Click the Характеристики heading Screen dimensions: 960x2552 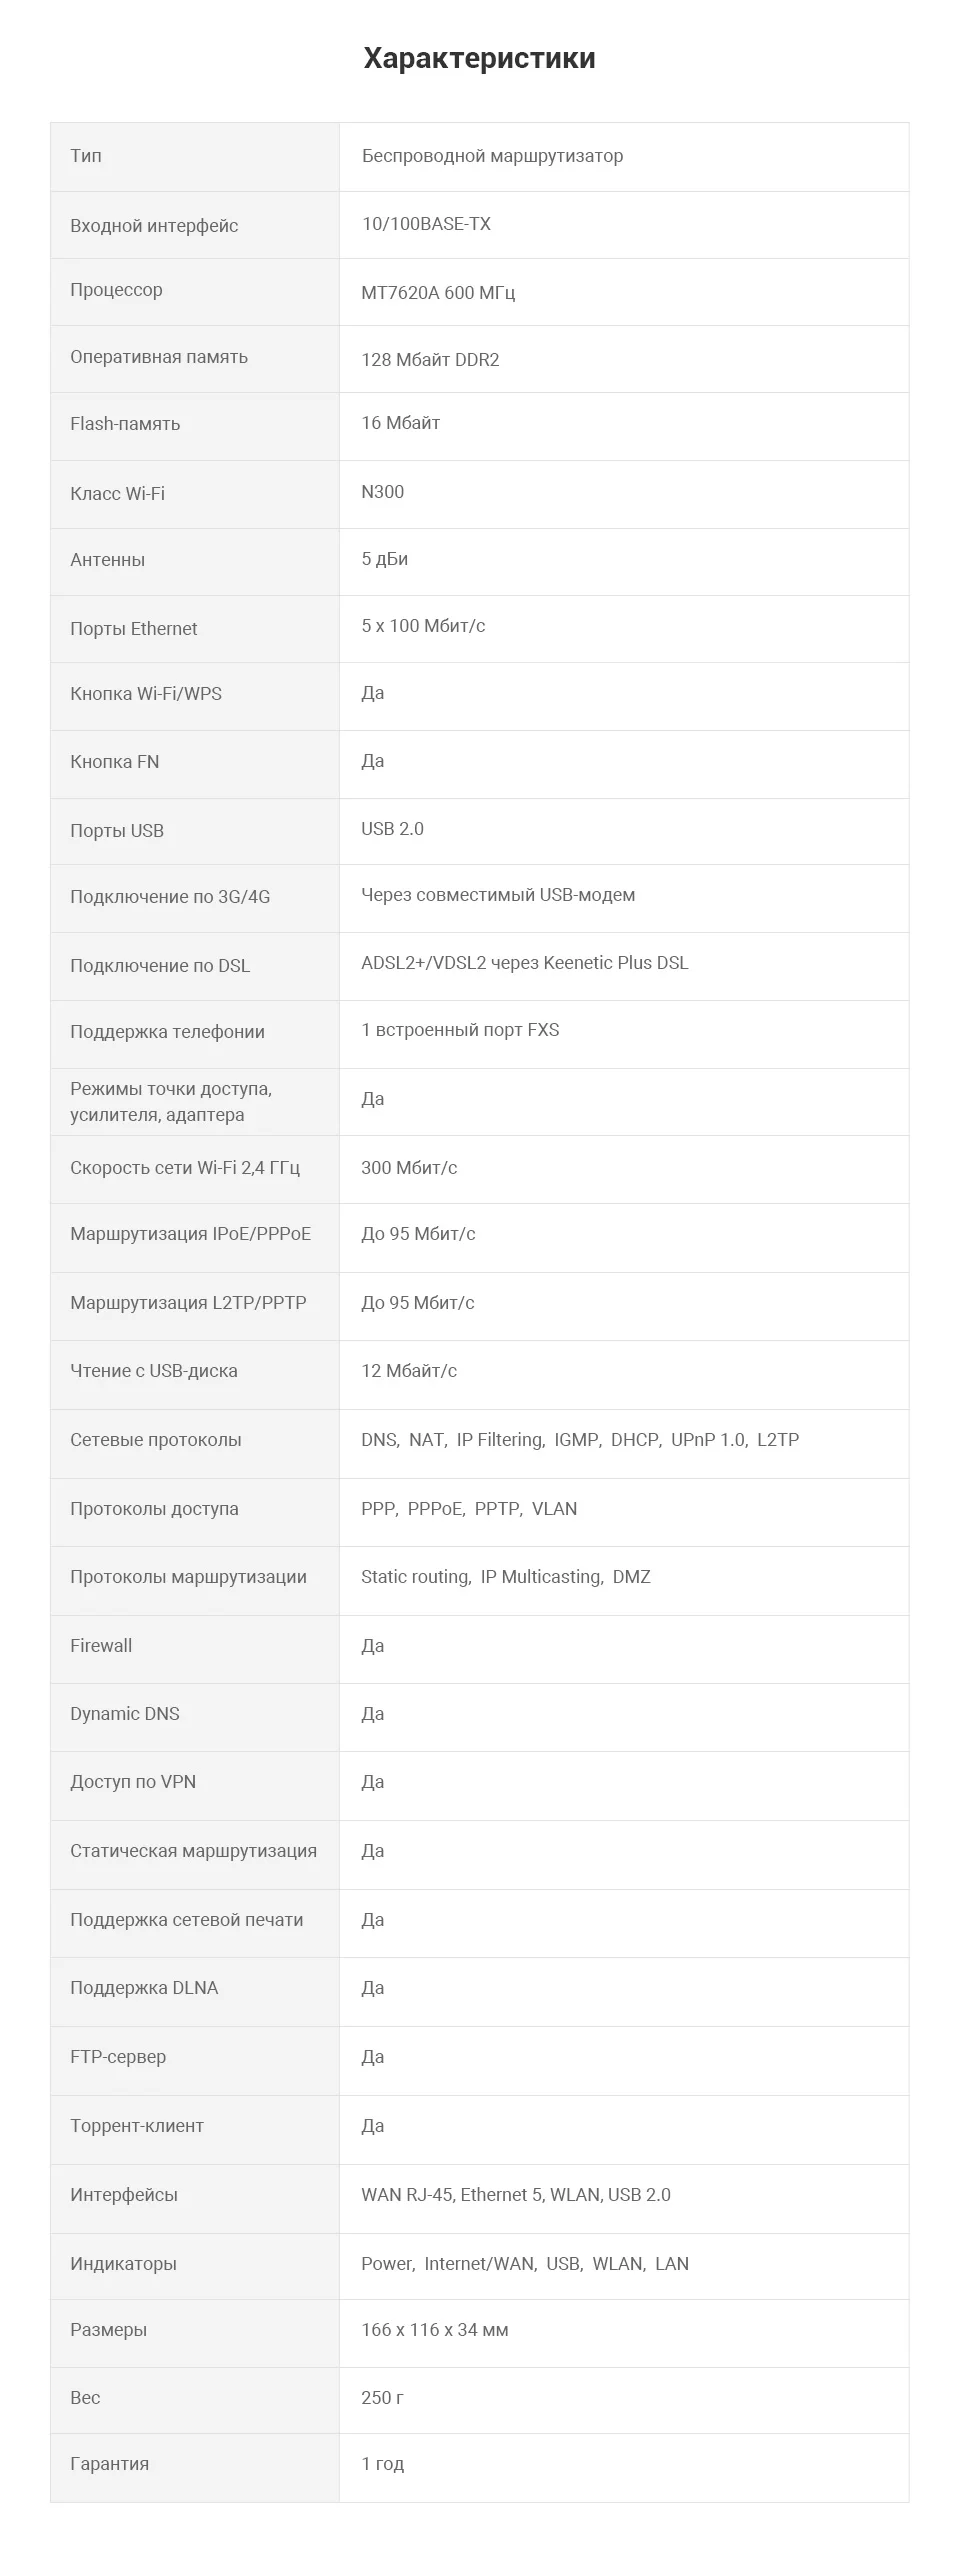[479, 58]
